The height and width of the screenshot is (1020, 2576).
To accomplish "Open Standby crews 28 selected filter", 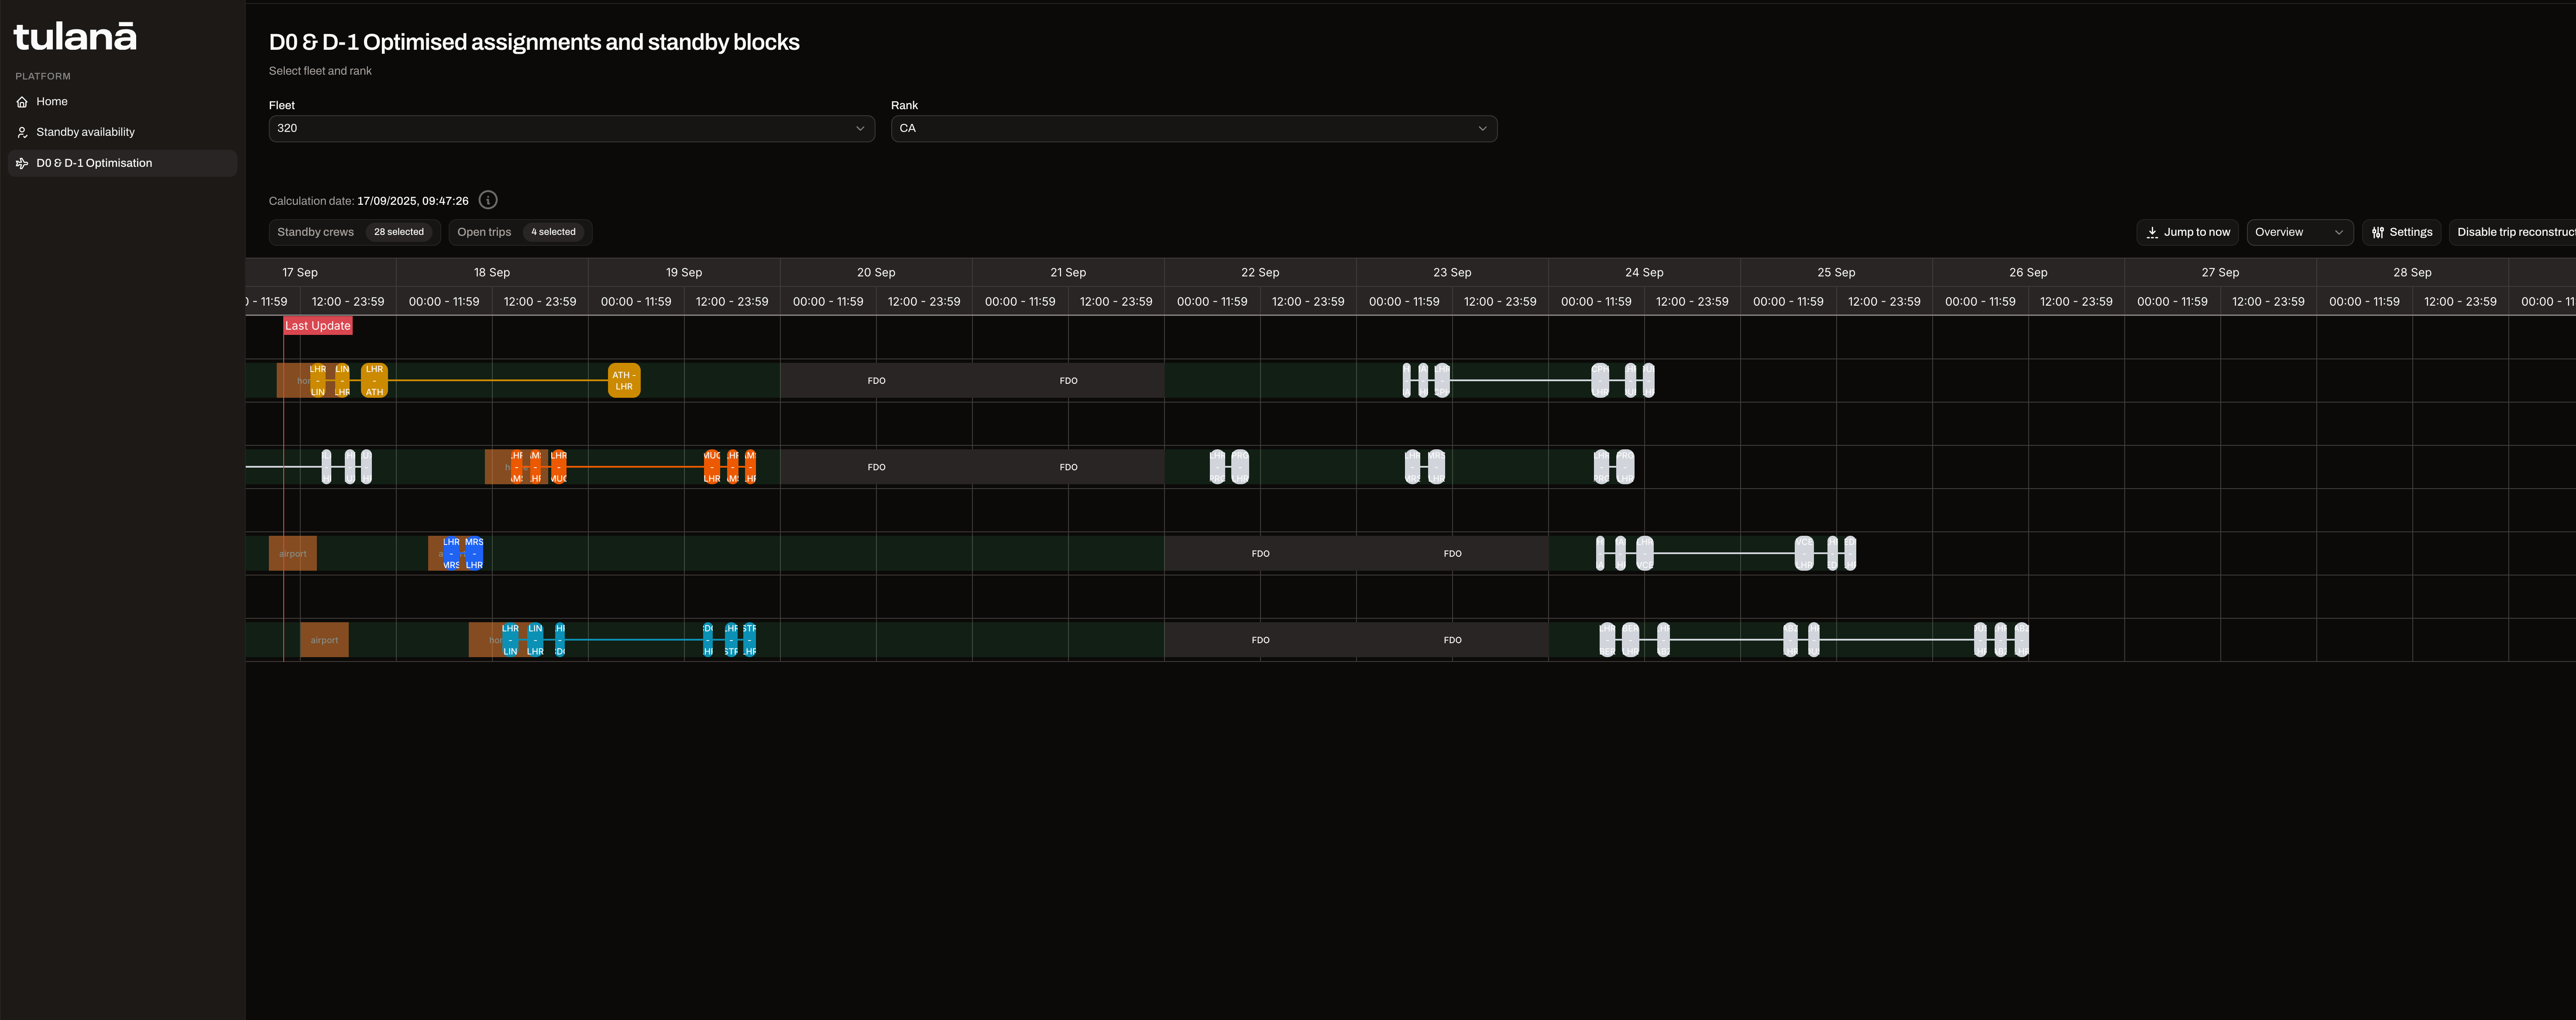I will click(354, 232).
